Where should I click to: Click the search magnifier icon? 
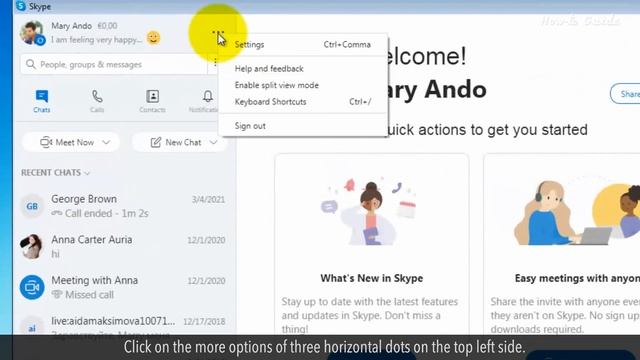pos(31,64)
